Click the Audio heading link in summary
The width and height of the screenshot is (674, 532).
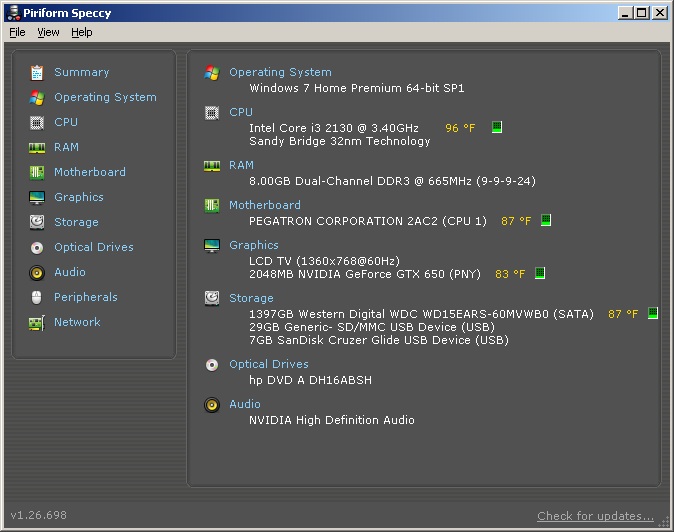245,404
